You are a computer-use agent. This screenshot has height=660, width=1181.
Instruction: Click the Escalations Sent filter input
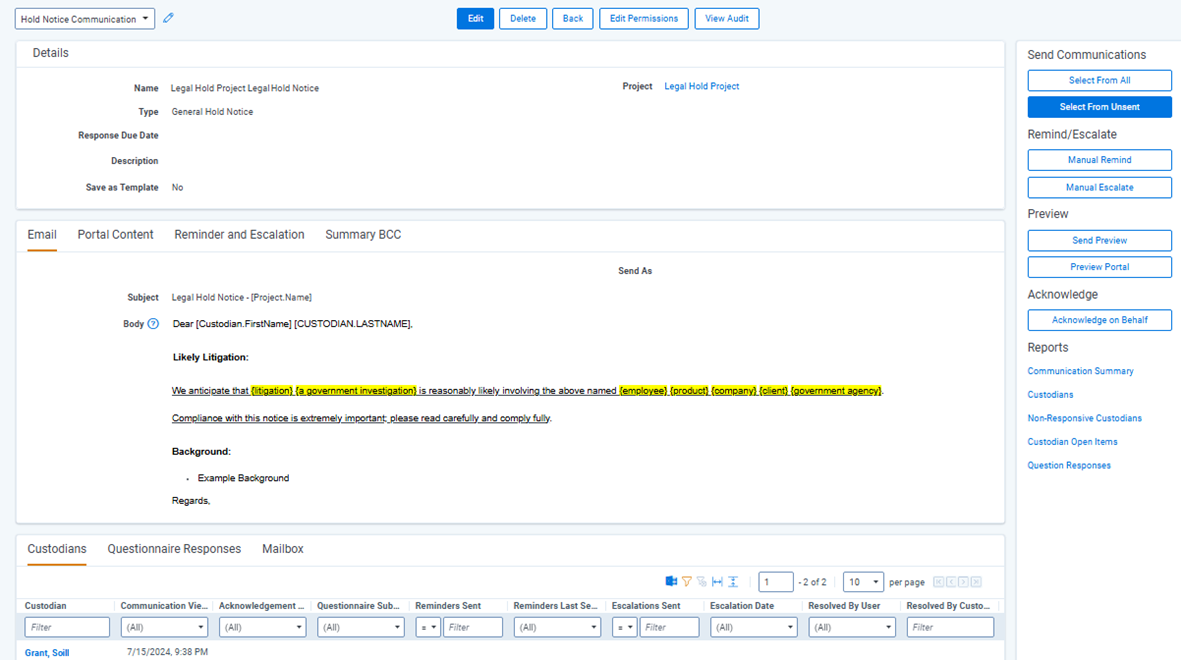pyautogui.click(x=670, y=627)
